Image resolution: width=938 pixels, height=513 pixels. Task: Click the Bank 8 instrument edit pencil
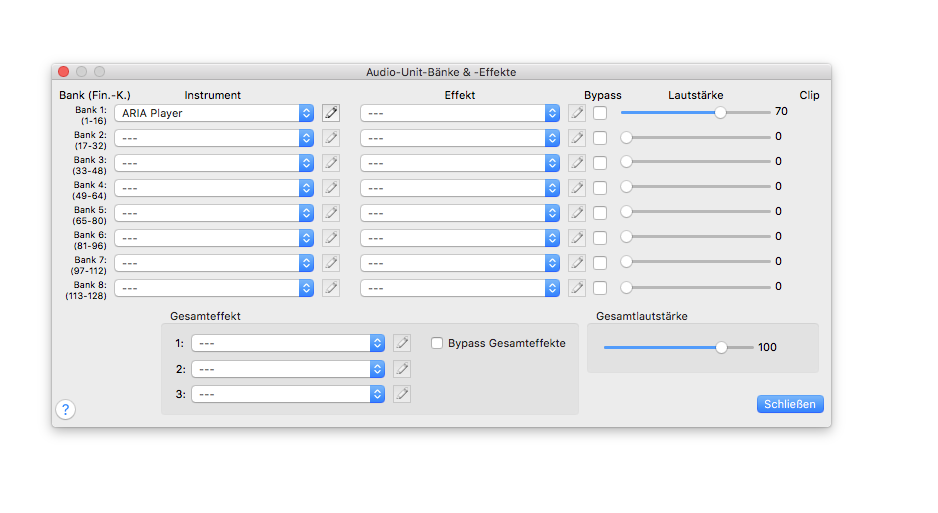pos(331,288)
